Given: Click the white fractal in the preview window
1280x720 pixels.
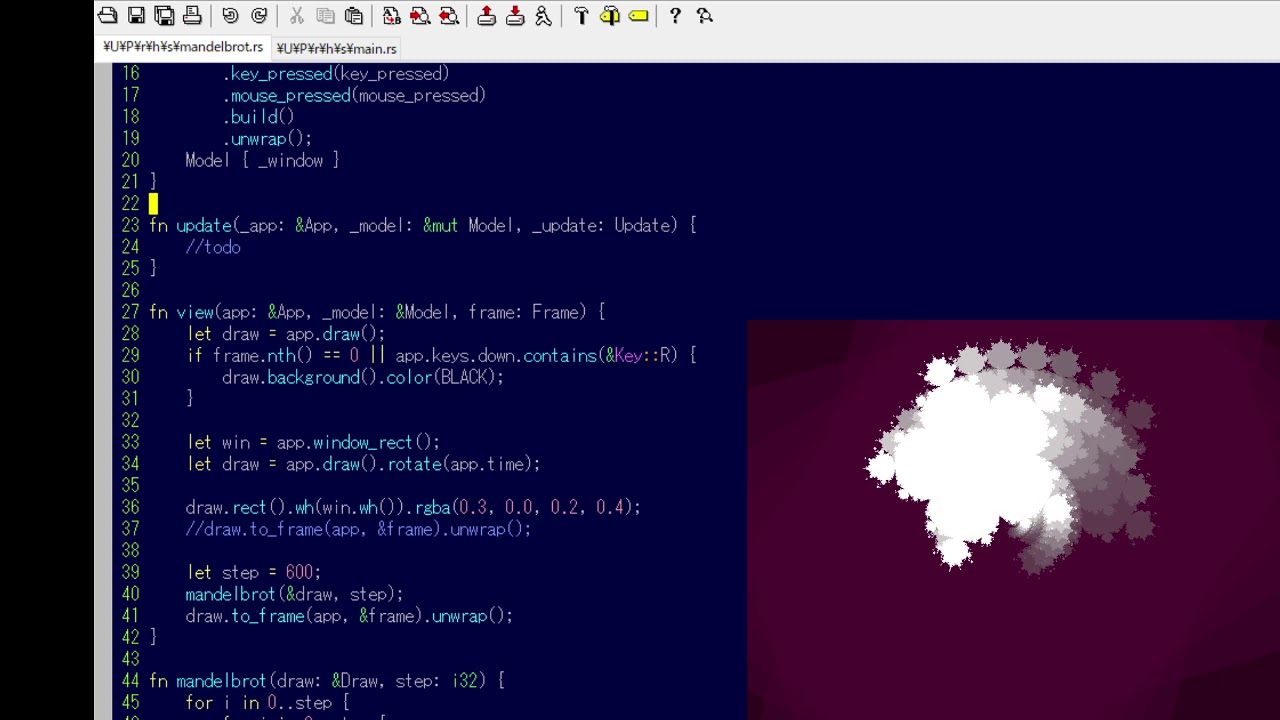Looking at the screenshot, I should coord(1010,457).
